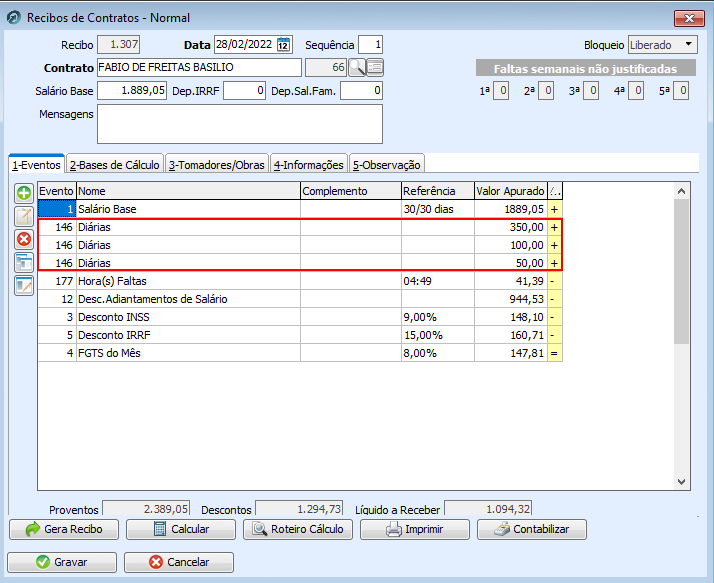Select the Desconto IRRF row
This screenshot has height=583, width=714.
click(x=300, y=335)
